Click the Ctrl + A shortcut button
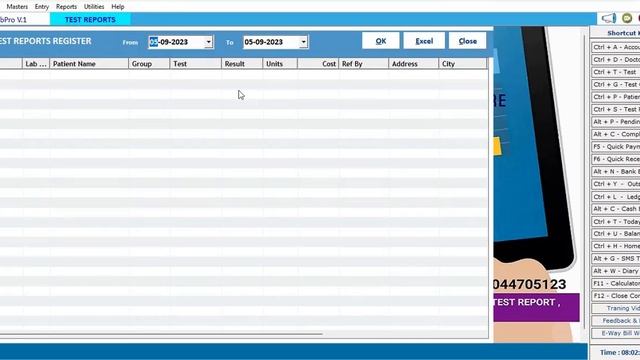Viewport: 640px width, 360px height. point(616,47)
